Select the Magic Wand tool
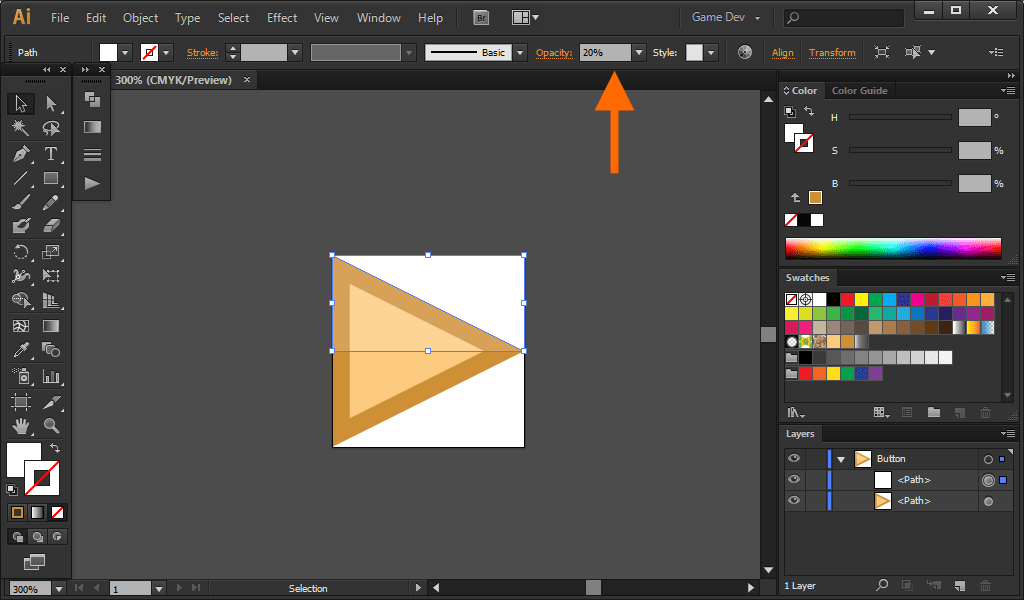 click(19, 129)
